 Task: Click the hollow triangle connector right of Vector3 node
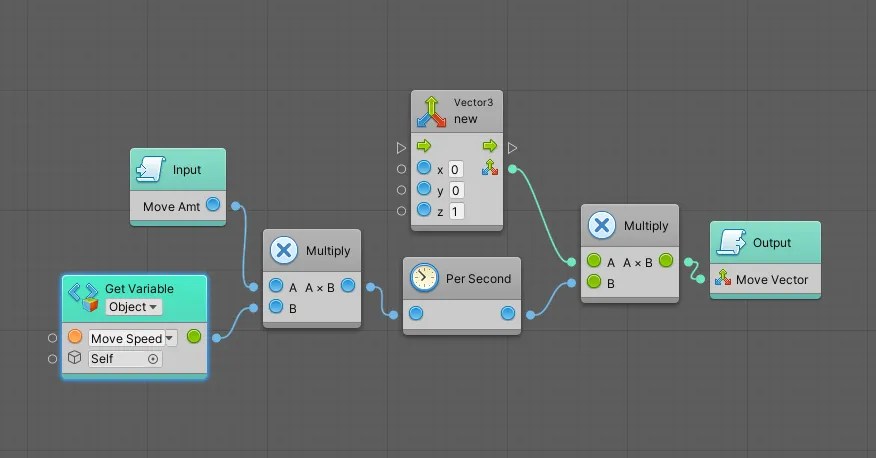pyautogui.click(x=512, y=148)
